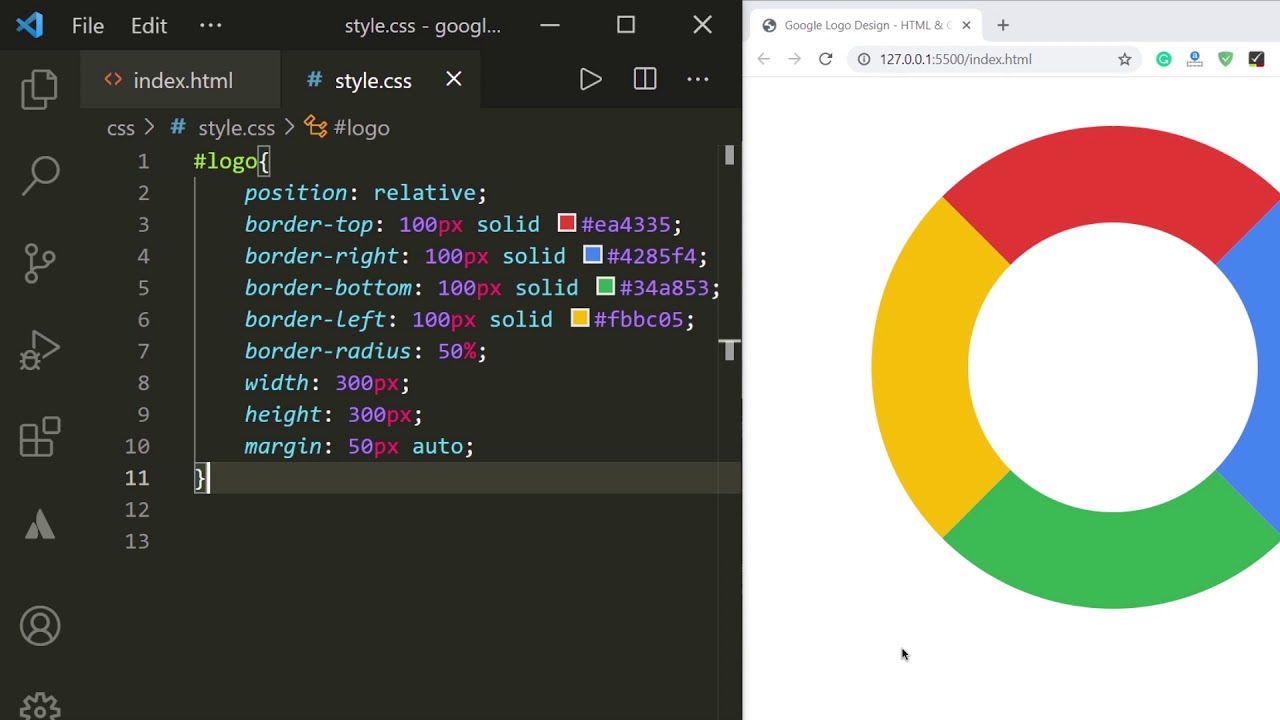Open the blue #4285f4 color picker
The image size is (1280, 720).
tap(593, 255)
